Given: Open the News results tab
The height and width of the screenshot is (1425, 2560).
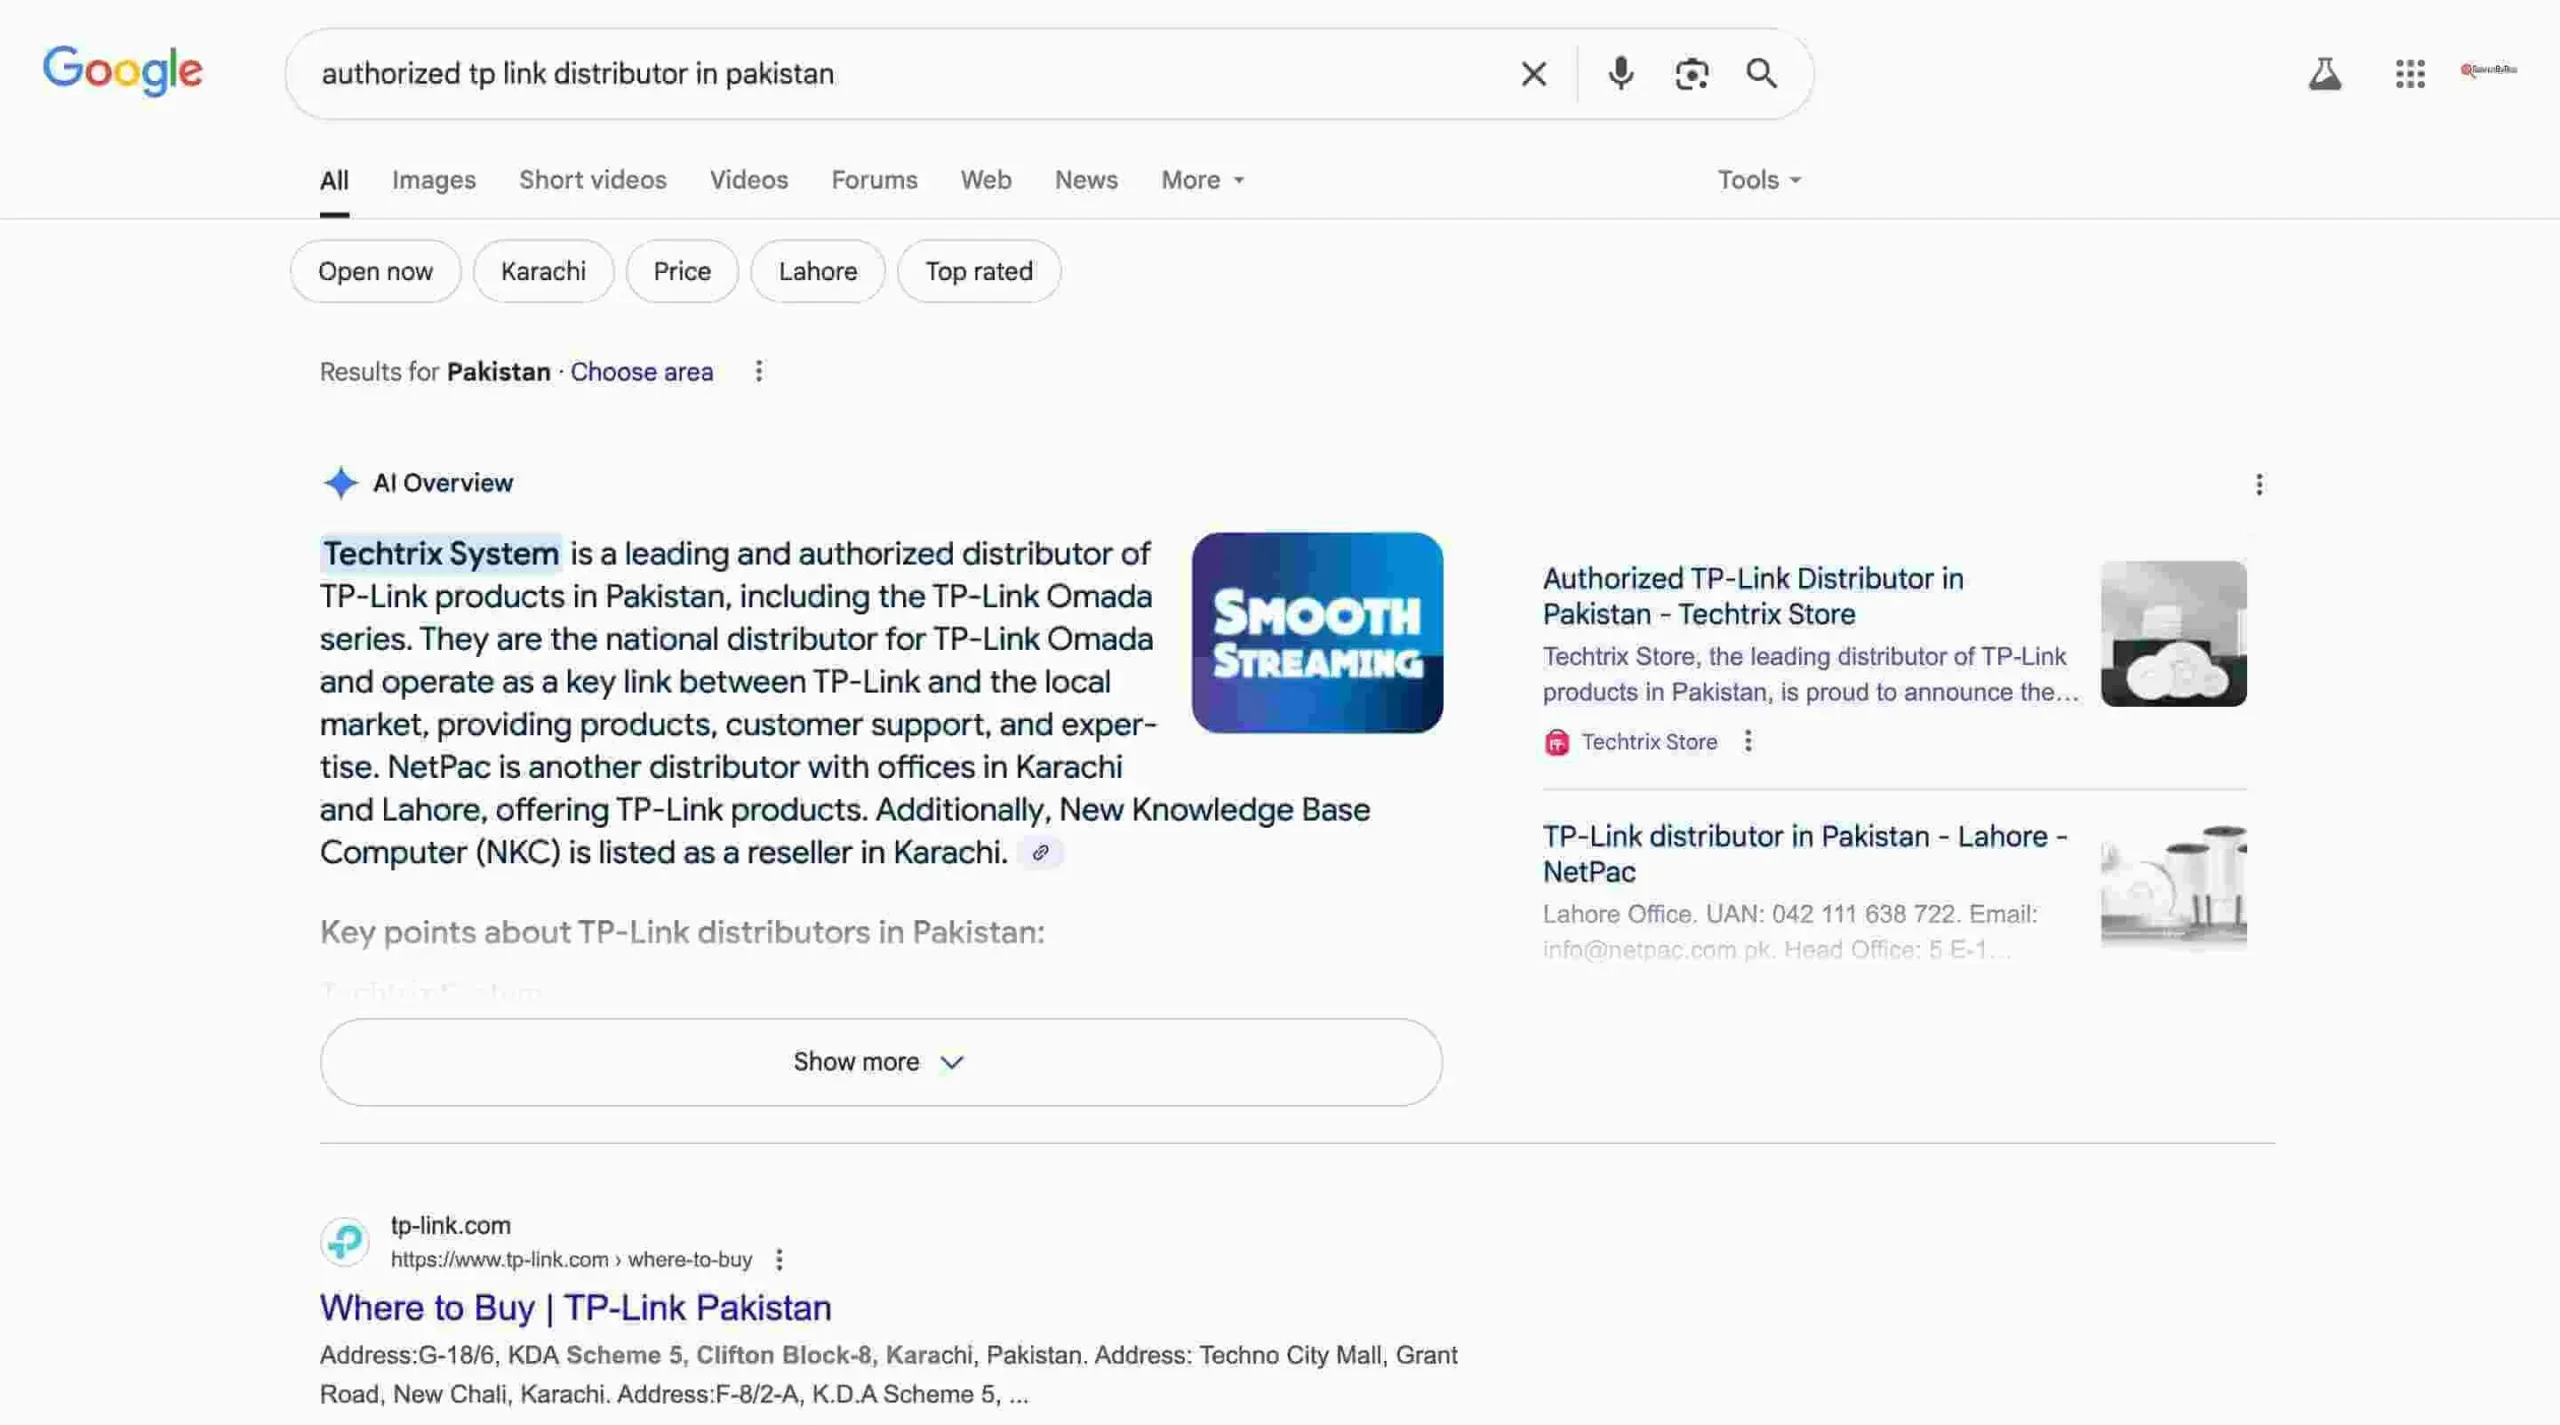Looking at the screenshot, I should tap(1086, 179).
